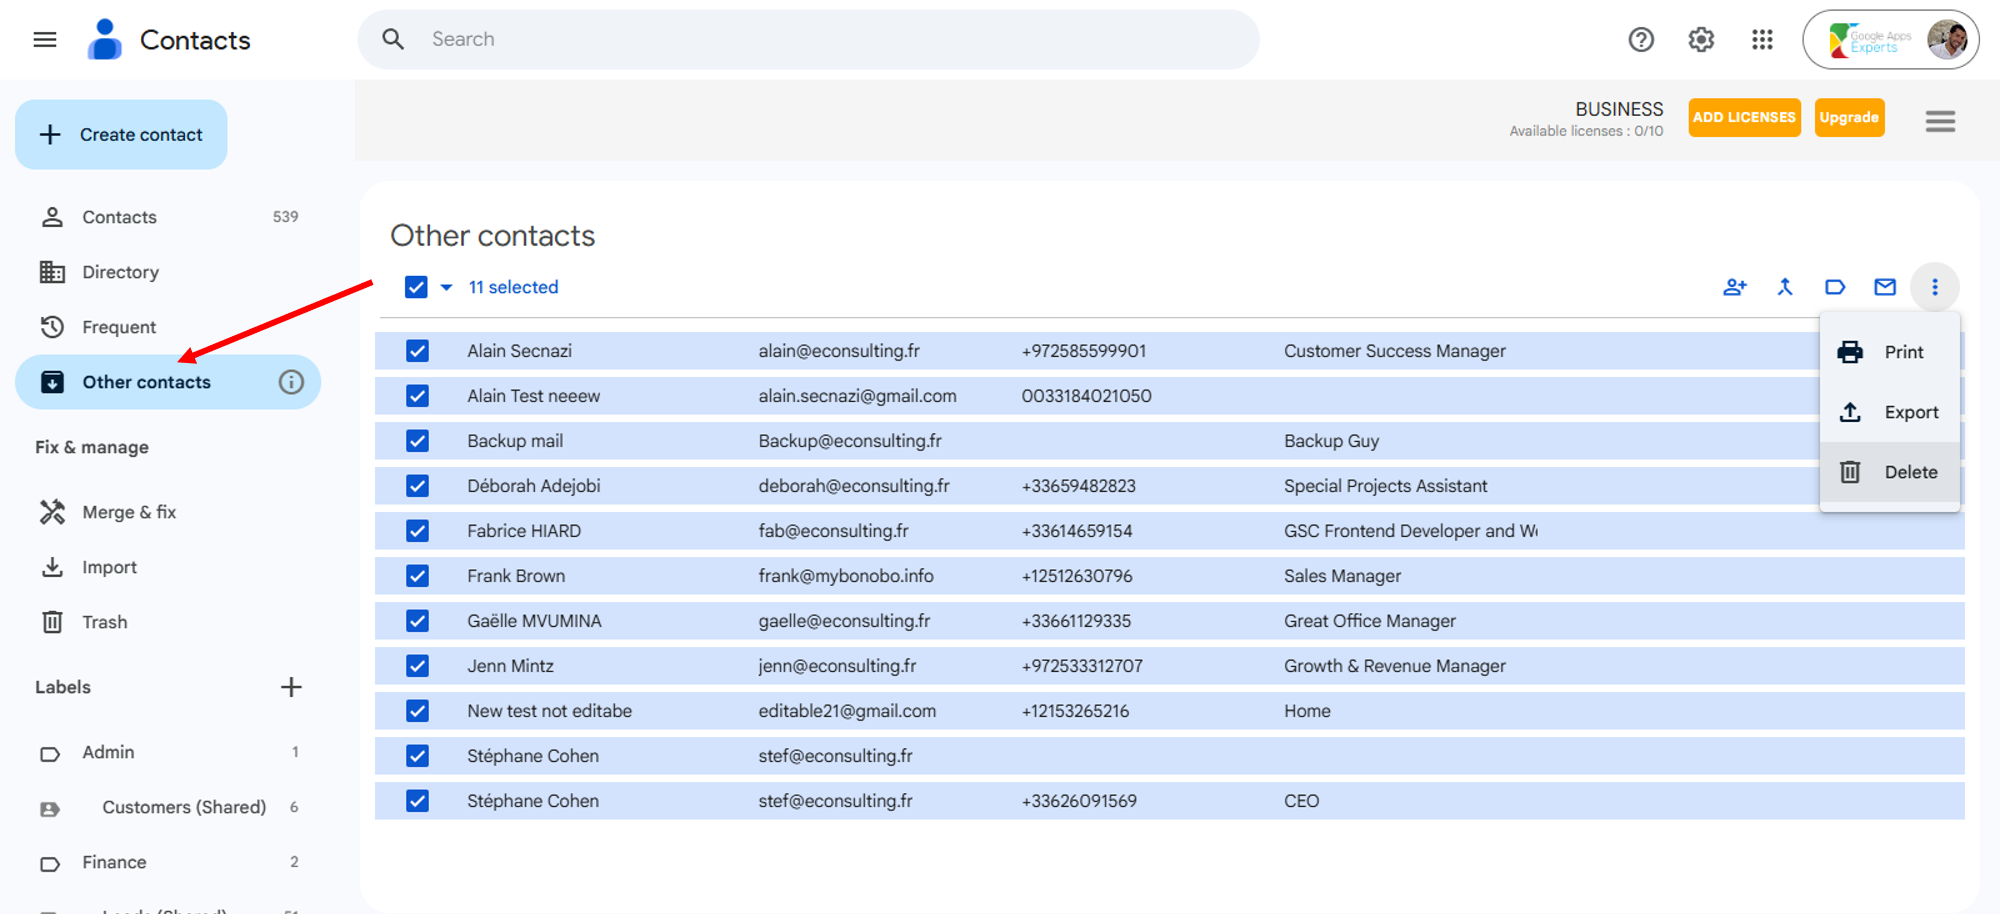Image resolution: width=2000 pixels, height=914 pixels.
Task: Expand the selection options dropdown arrow
Action: [446, 287]
